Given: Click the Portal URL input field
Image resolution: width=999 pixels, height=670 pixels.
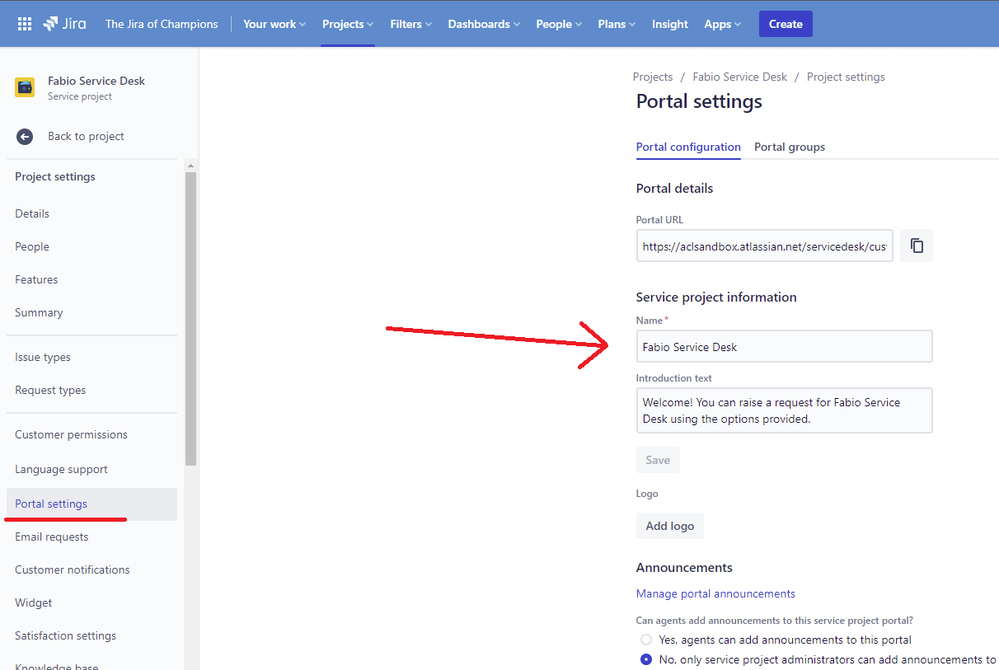Looking at the screenshot, I should [x=764, y=246].
